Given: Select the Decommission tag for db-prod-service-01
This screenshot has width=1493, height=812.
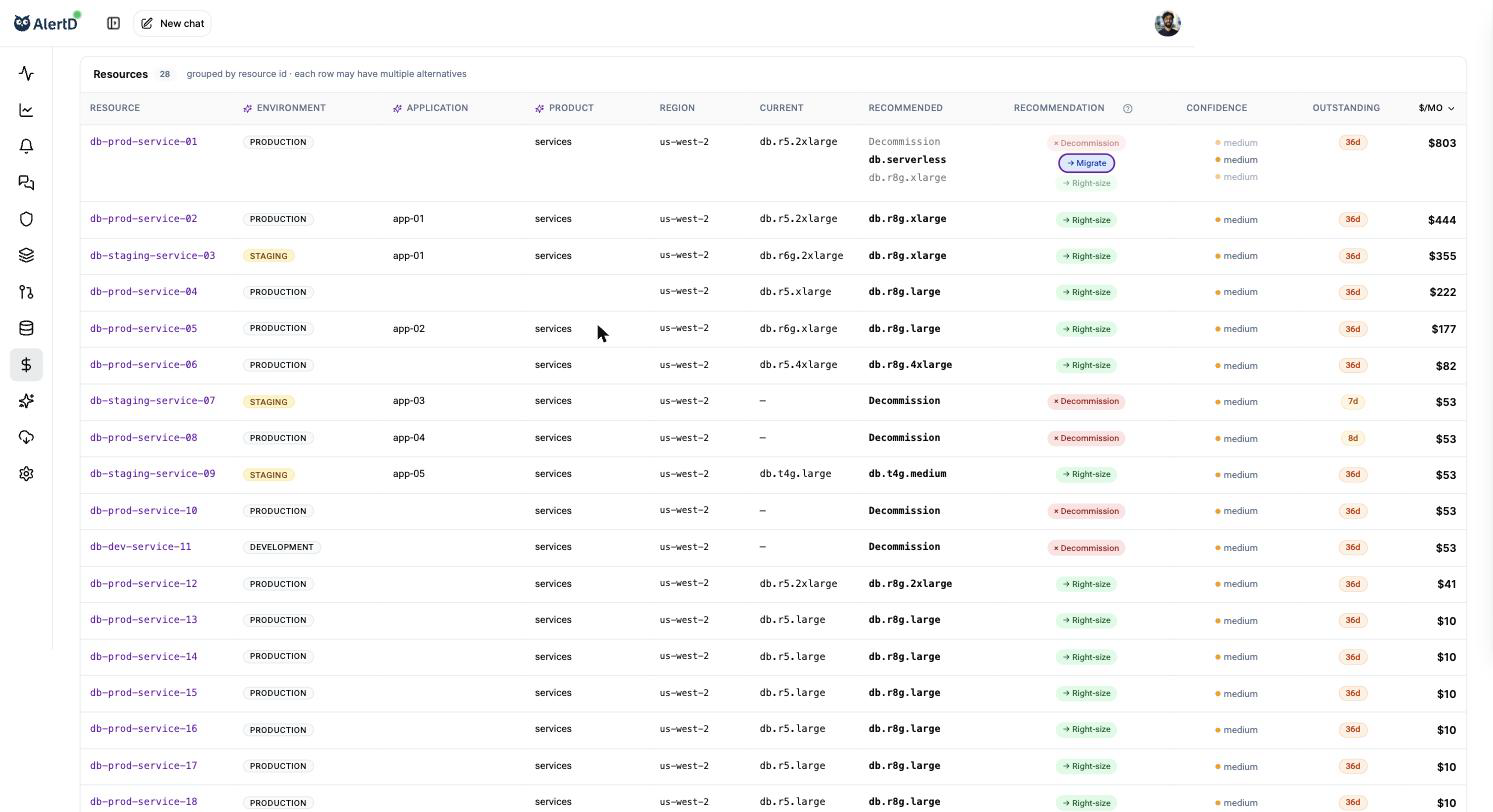Looking at the screenshot, I should click(1086, 143).
